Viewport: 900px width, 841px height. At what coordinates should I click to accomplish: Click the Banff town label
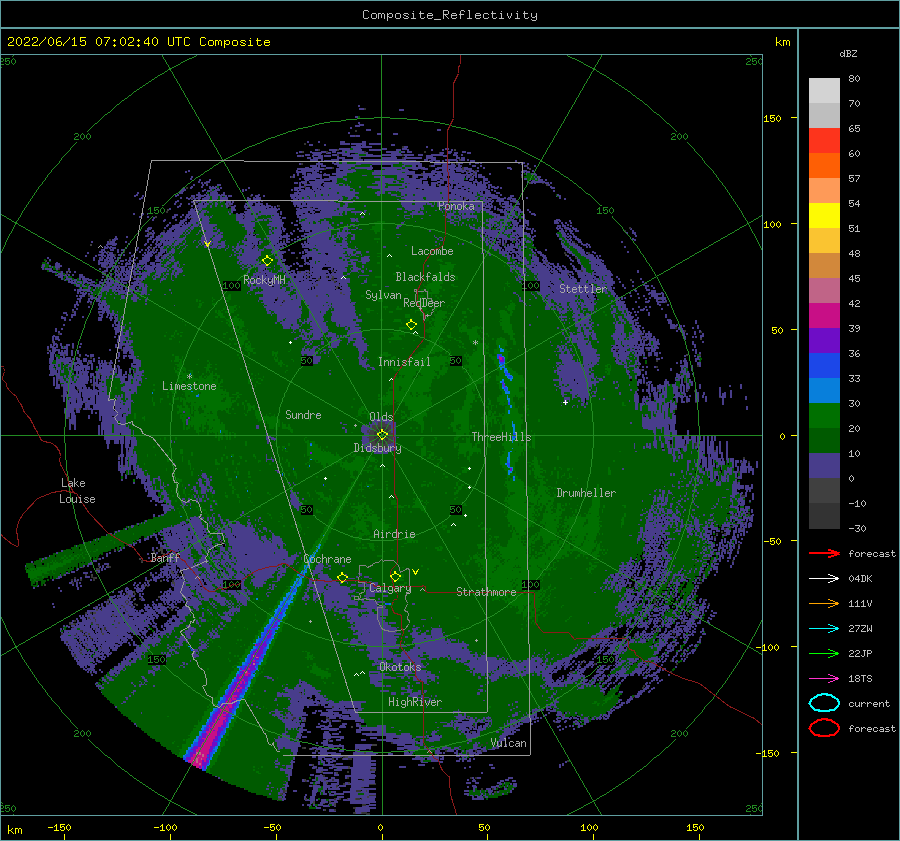[x=165, y=557]
